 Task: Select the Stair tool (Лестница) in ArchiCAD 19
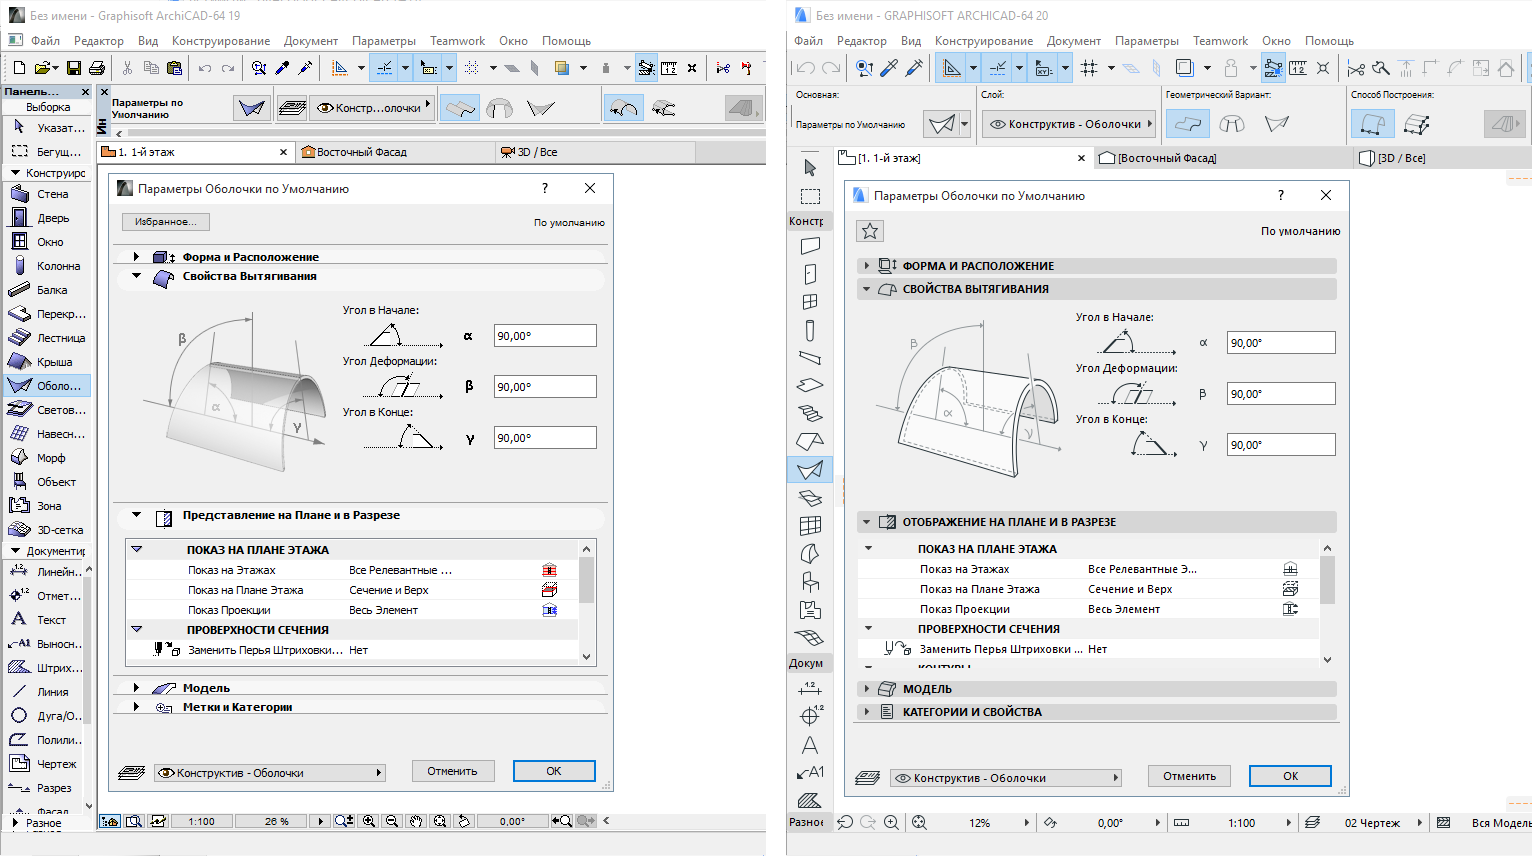tap(47, 338)
